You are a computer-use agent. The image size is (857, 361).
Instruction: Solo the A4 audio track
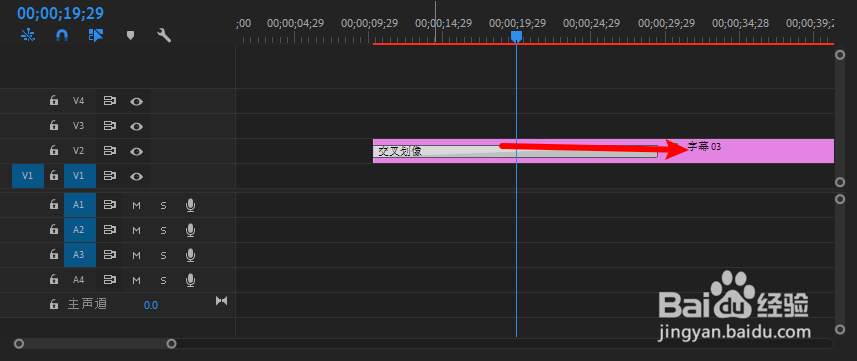163,280
